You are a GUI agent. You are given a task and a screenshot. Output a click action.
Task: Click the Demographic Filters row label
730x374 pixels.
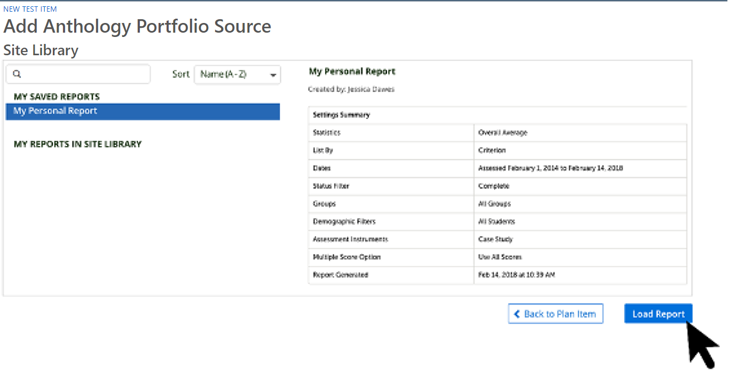344,221
